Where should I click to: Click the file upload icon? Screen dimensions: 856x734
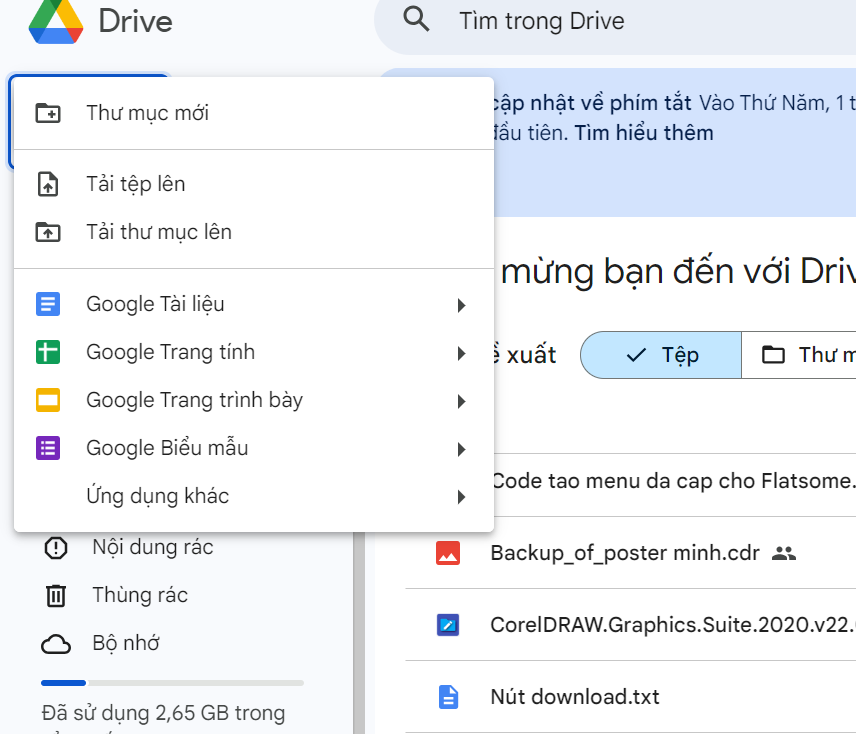[x=48, y=184]
